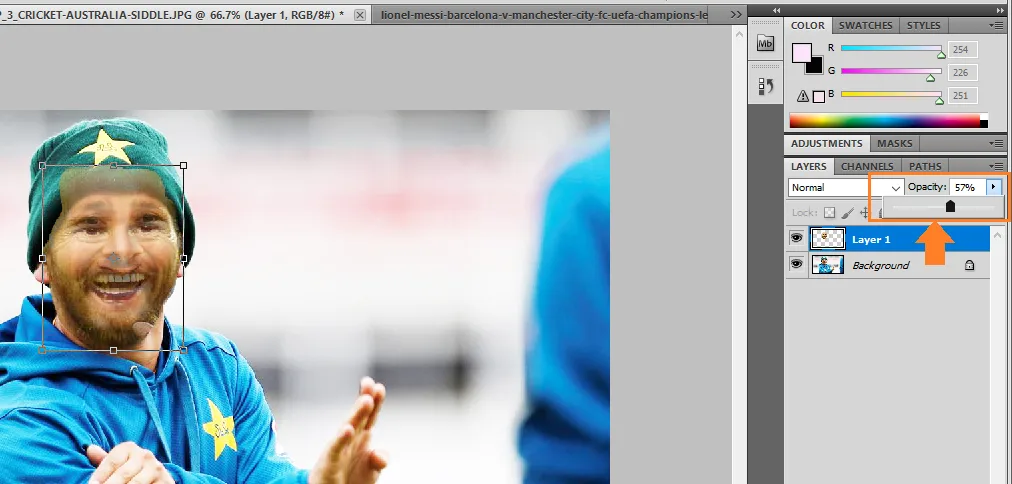Select the gamut-safe color swatch beside warning
The width and height of the screenshot is (1012, 484).
(x=818, y=97)
